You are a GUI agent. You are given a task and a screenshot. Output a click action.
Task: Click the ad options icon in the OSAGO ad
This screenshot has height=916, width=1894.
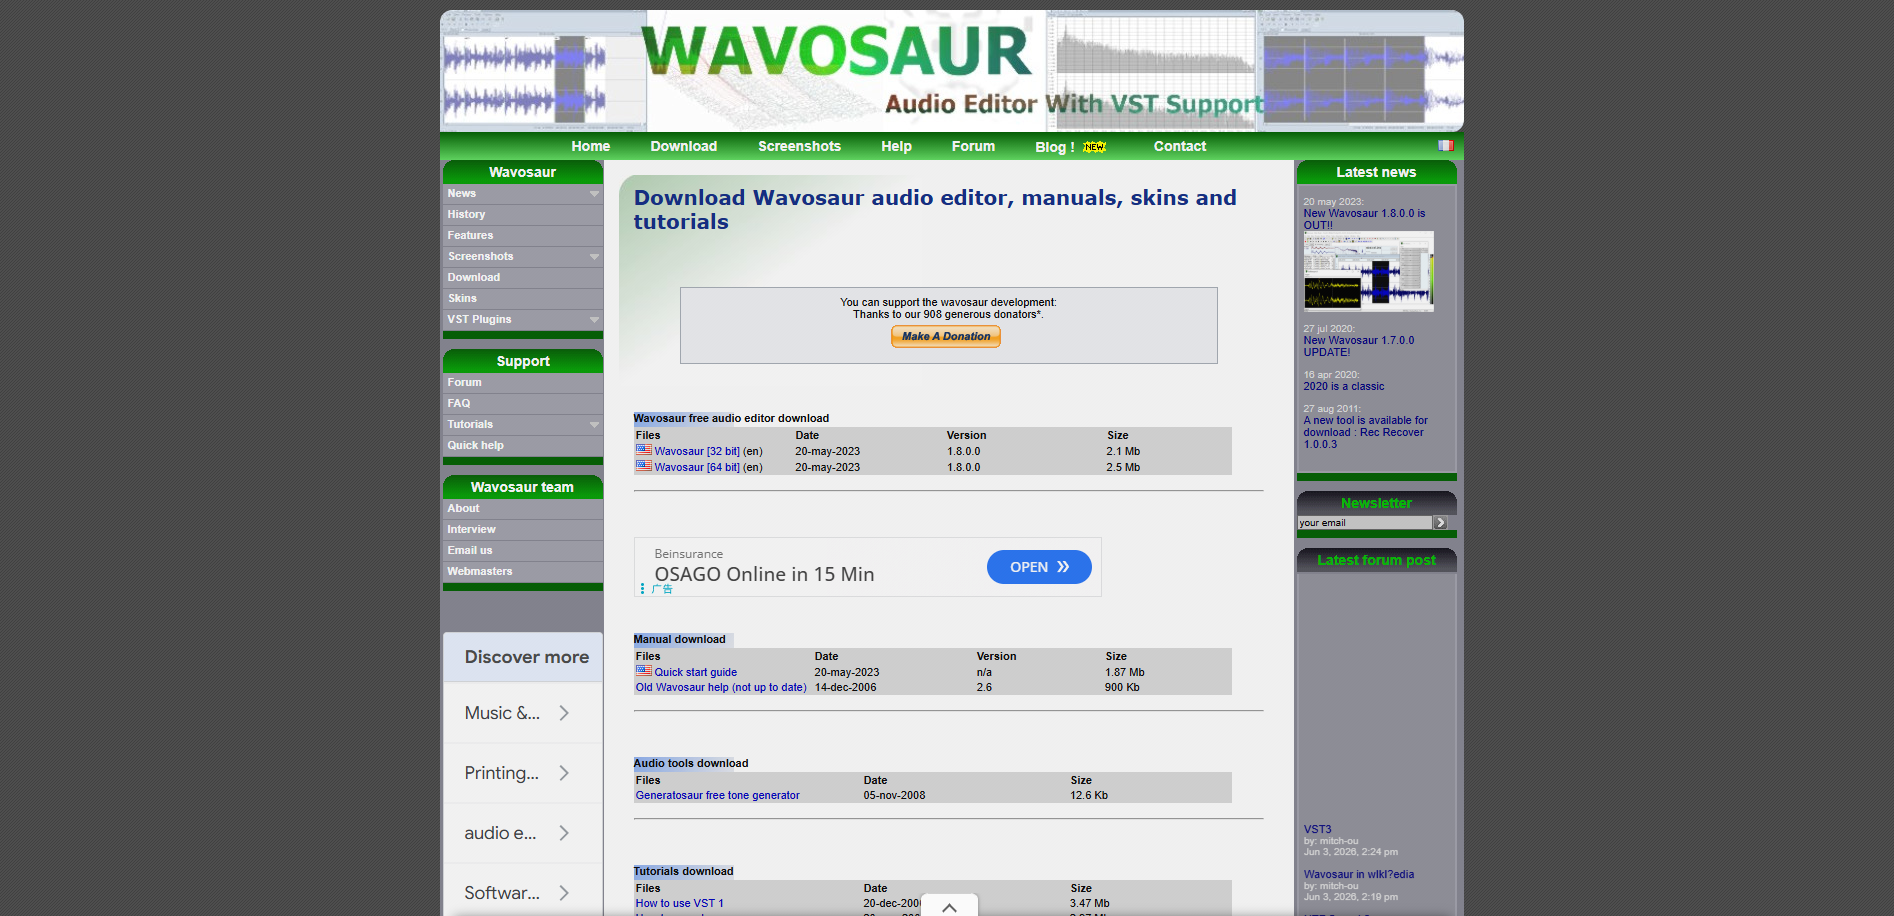tap(642, 589)
